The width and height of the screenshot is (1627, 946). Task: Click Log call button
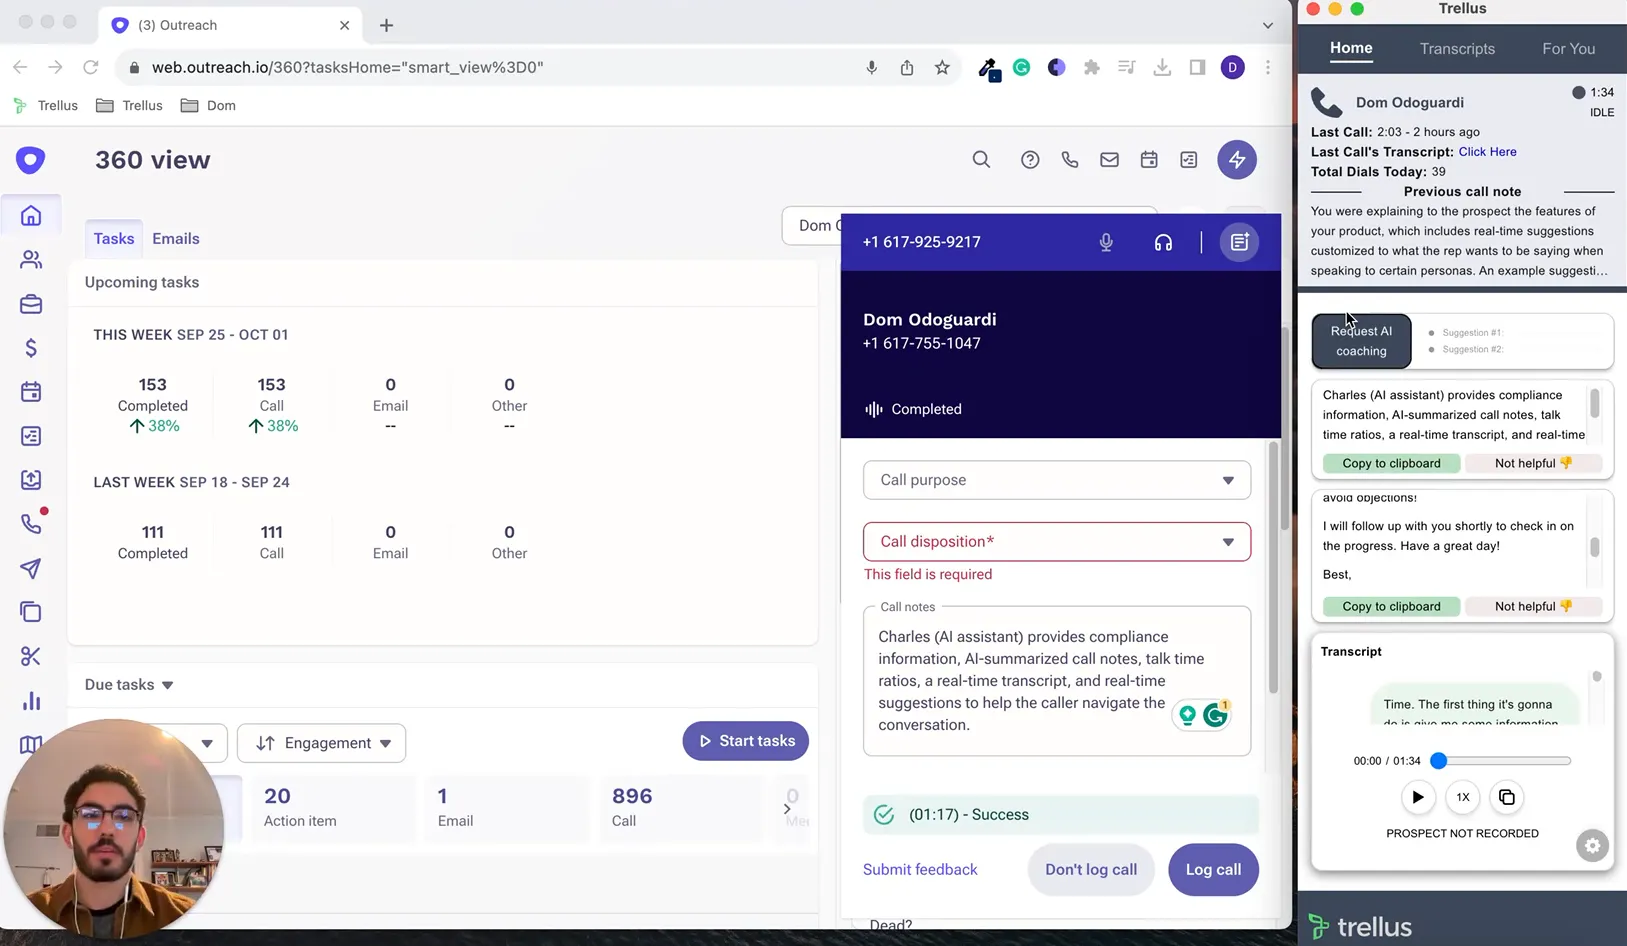(x=1213, y=870)
